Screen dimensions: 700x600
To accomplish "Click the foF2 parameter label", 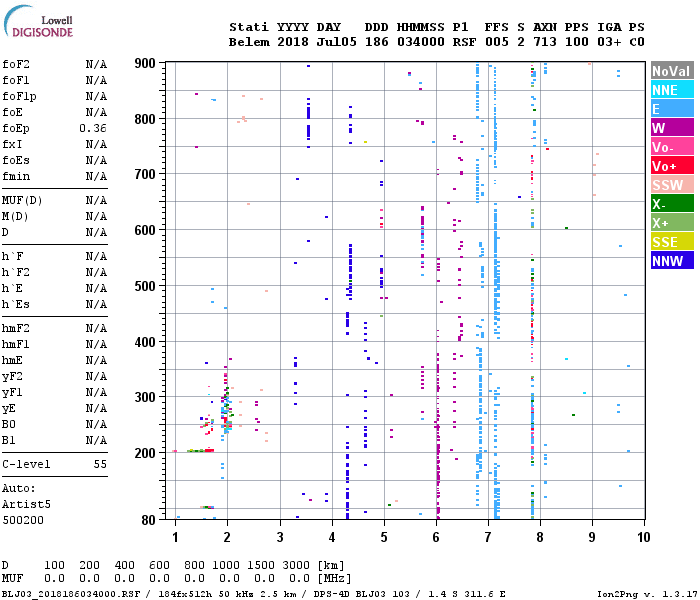I will [x=16, y=64].
